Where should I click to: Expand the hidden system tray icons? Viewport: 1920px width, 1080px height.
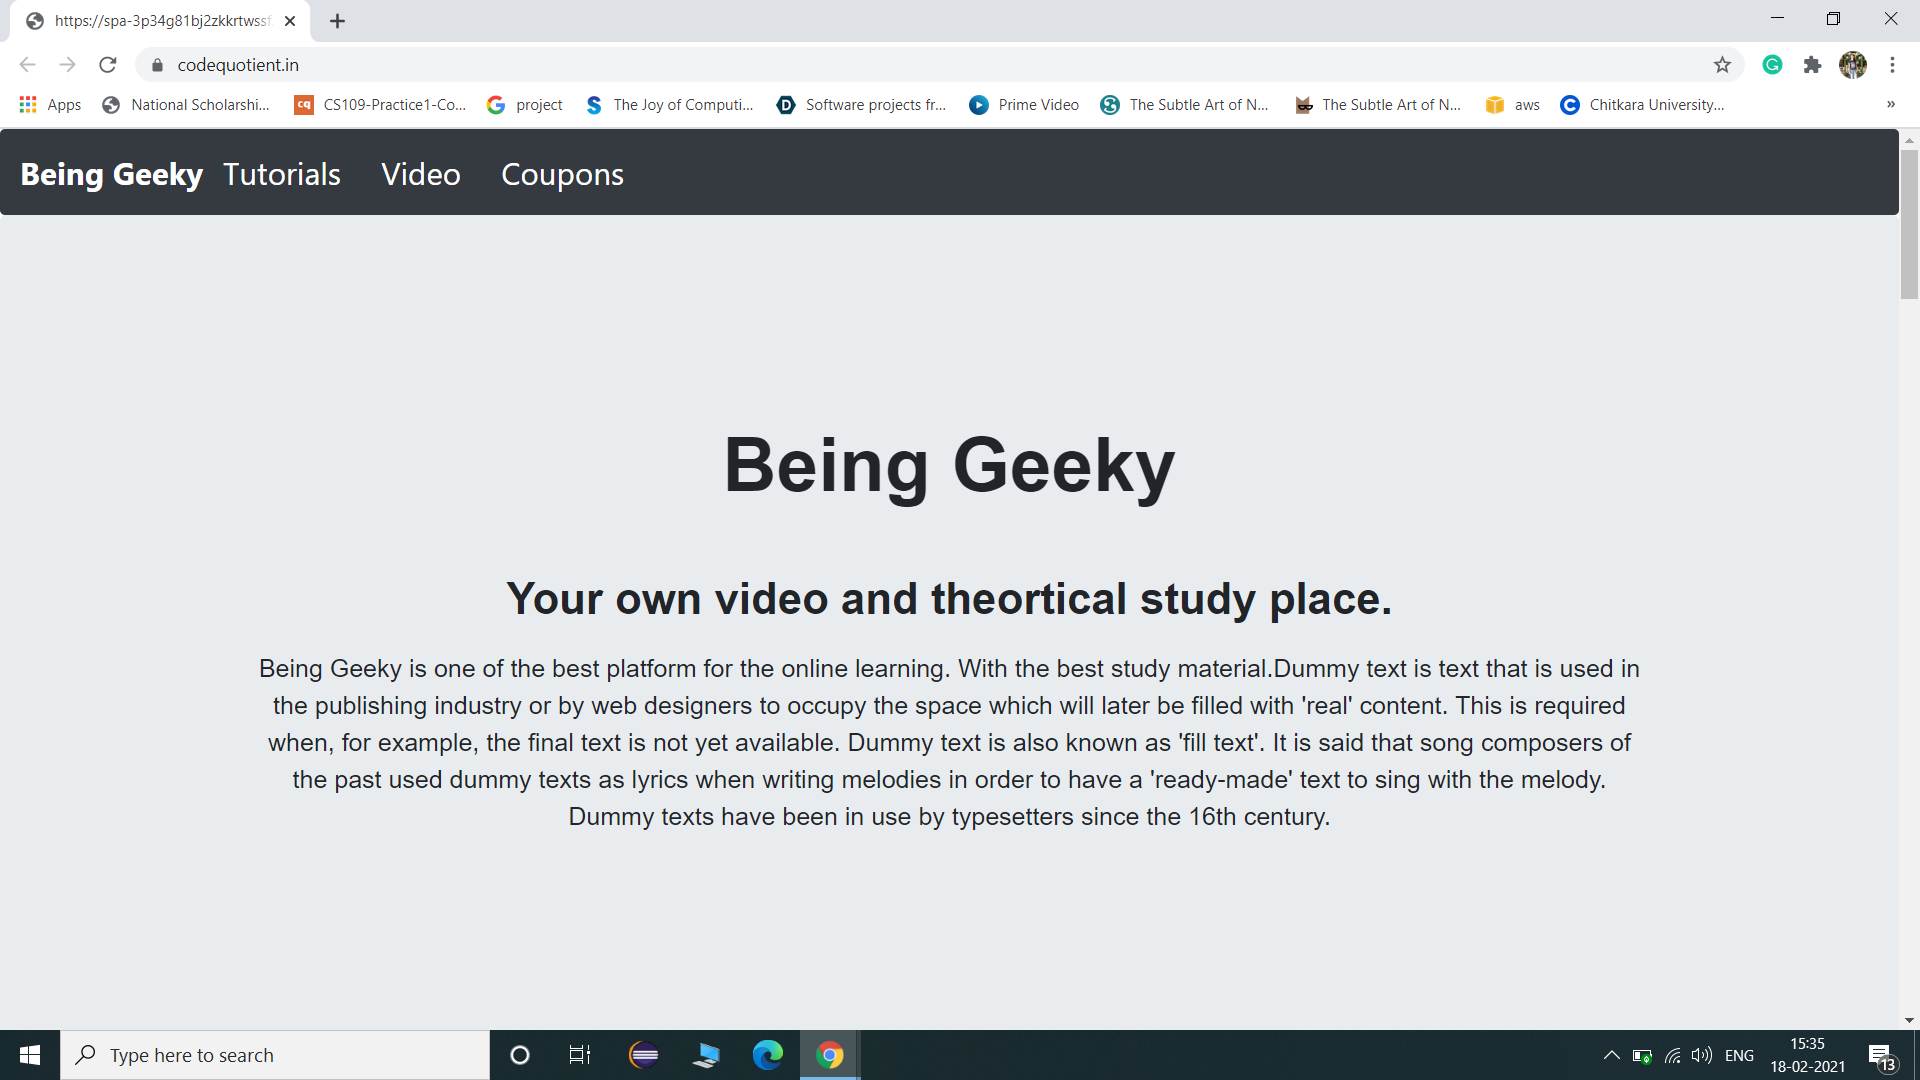pyautogui.click(x=1611, y=1055)
